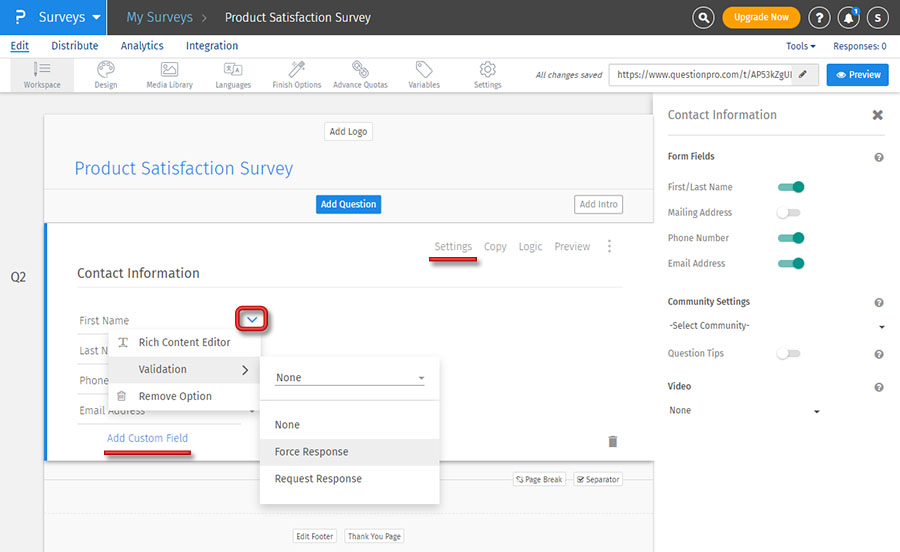This screenshot has height=552, width=900.
Task: Open the Select Community dropdown
Action: tap(776, 326)
